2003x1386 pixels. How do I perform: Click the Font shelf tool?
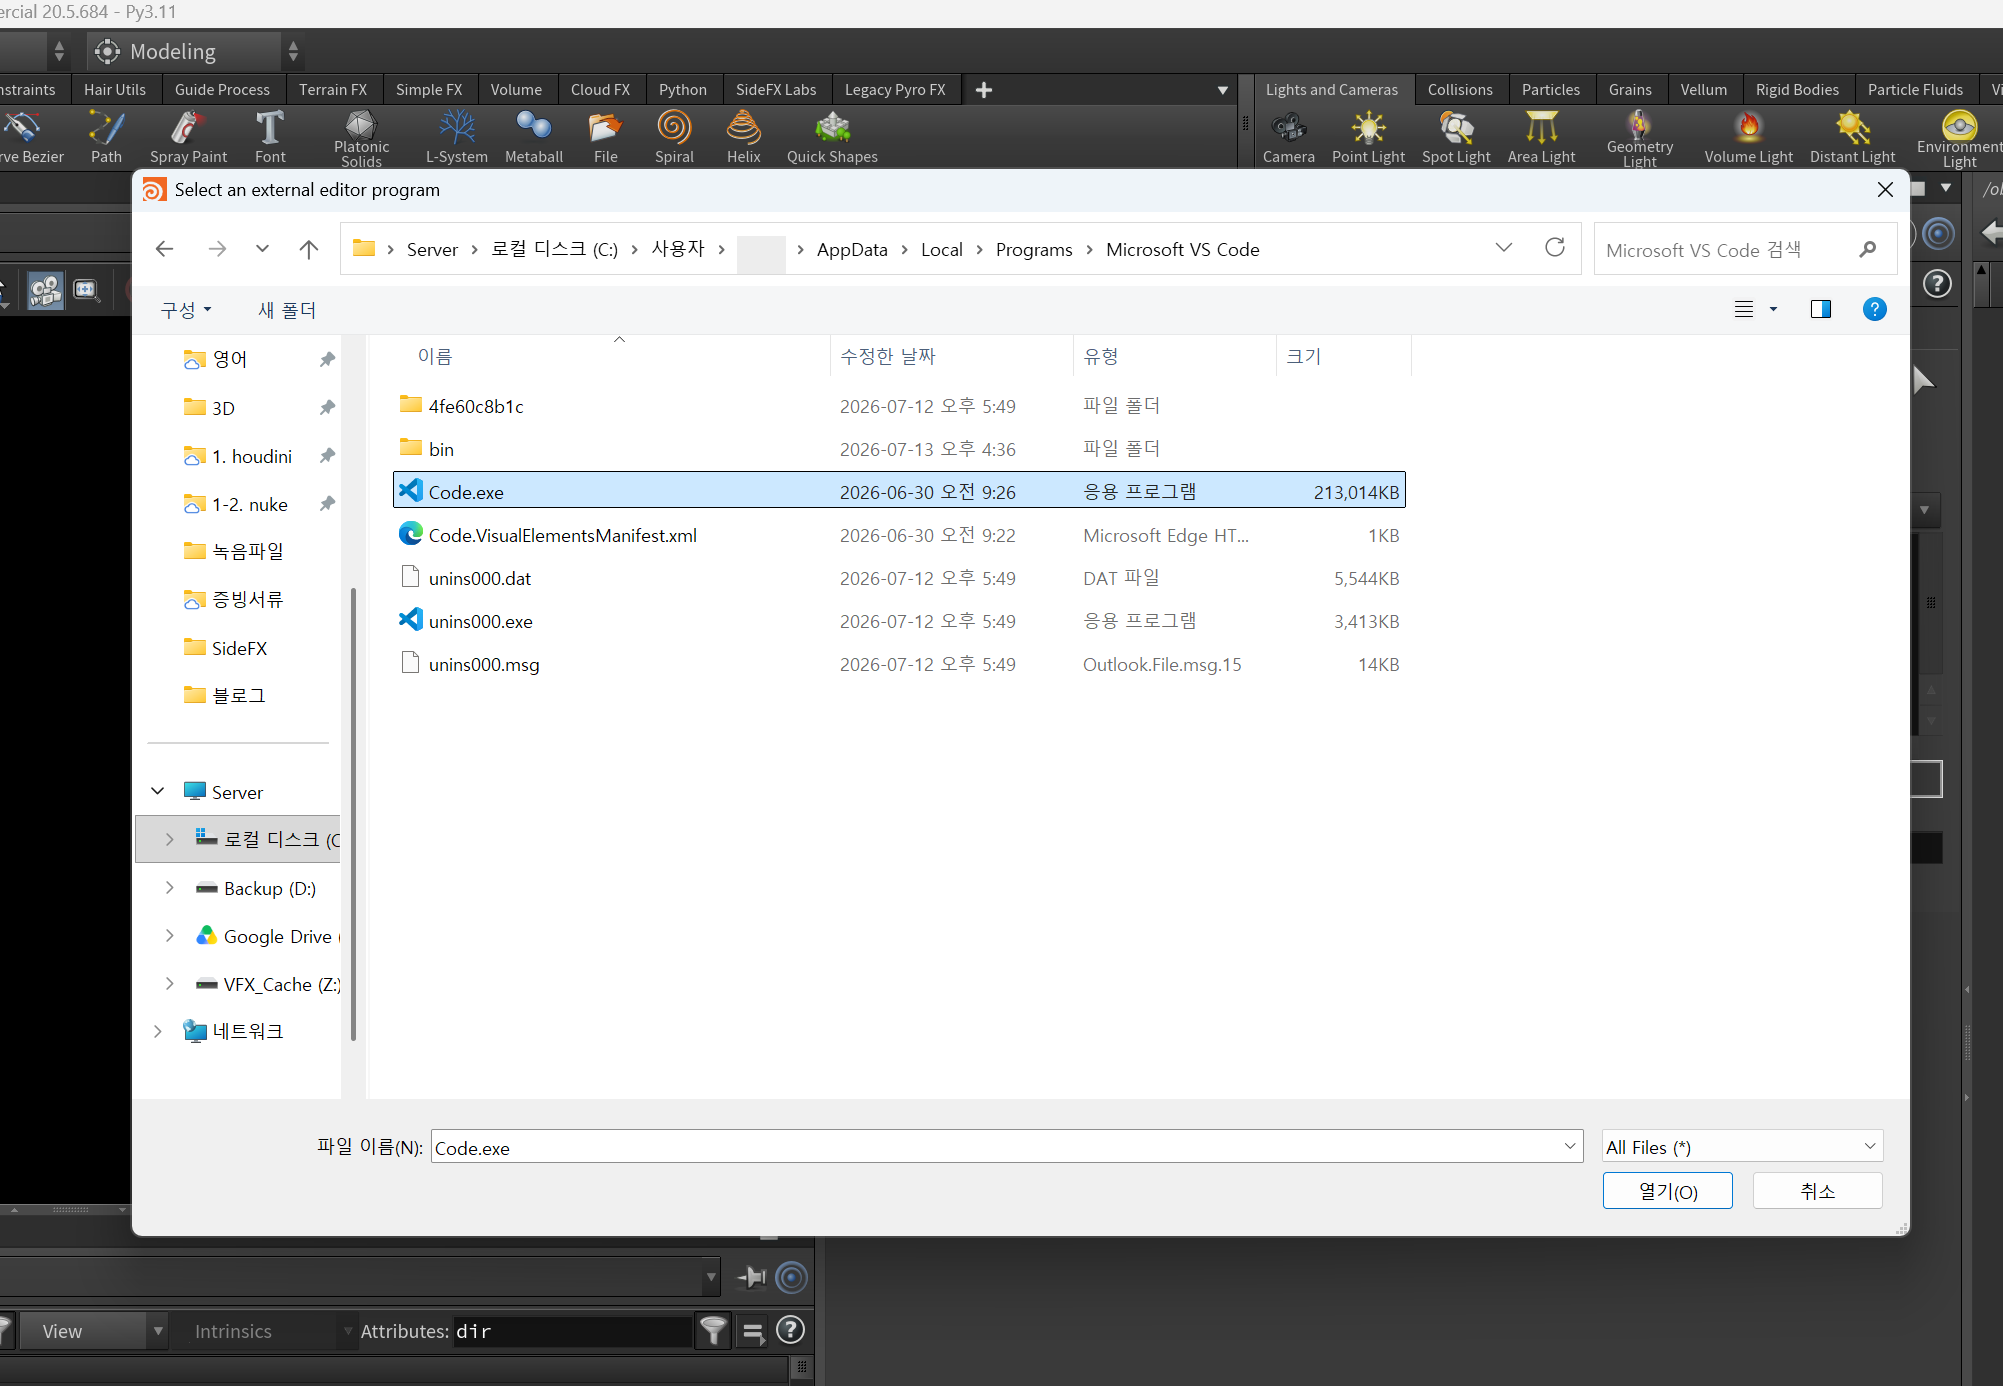click(x=270, y=137)
